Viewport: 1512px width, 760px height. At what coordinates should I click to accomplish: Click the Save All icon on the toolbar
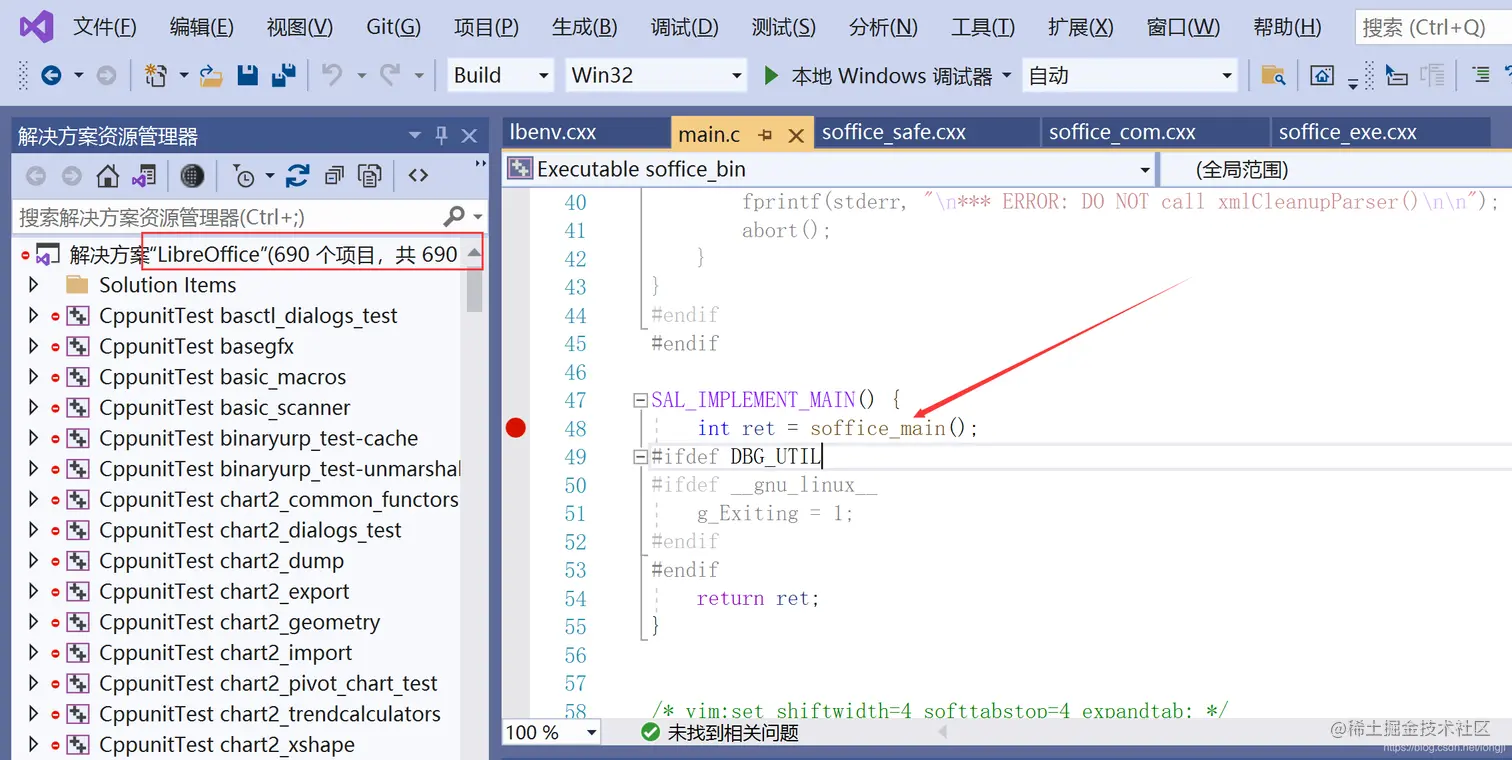click(x=285, y=75)
